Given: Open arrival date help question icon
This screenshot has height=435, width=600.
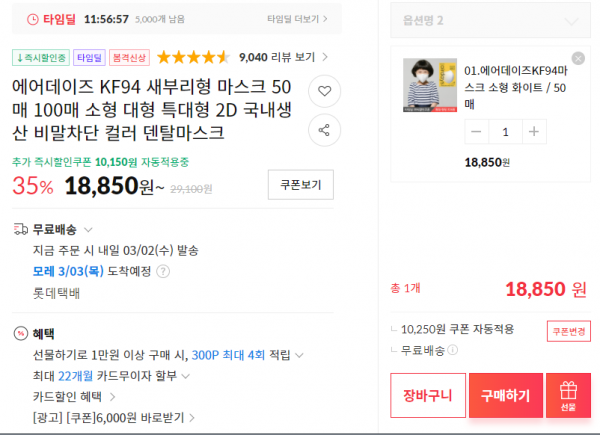Looking at the screenshot, I should coord(163,271).
